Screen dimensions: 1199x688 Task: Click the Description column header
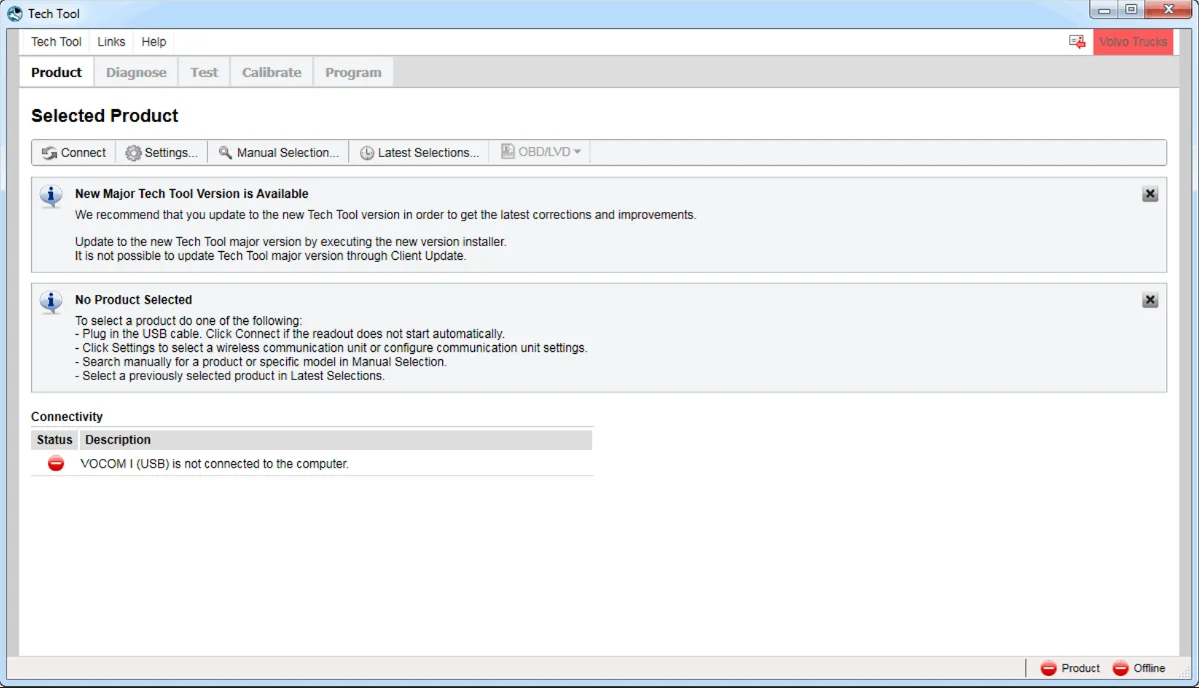pyautogui.click(x=336, y=440)
